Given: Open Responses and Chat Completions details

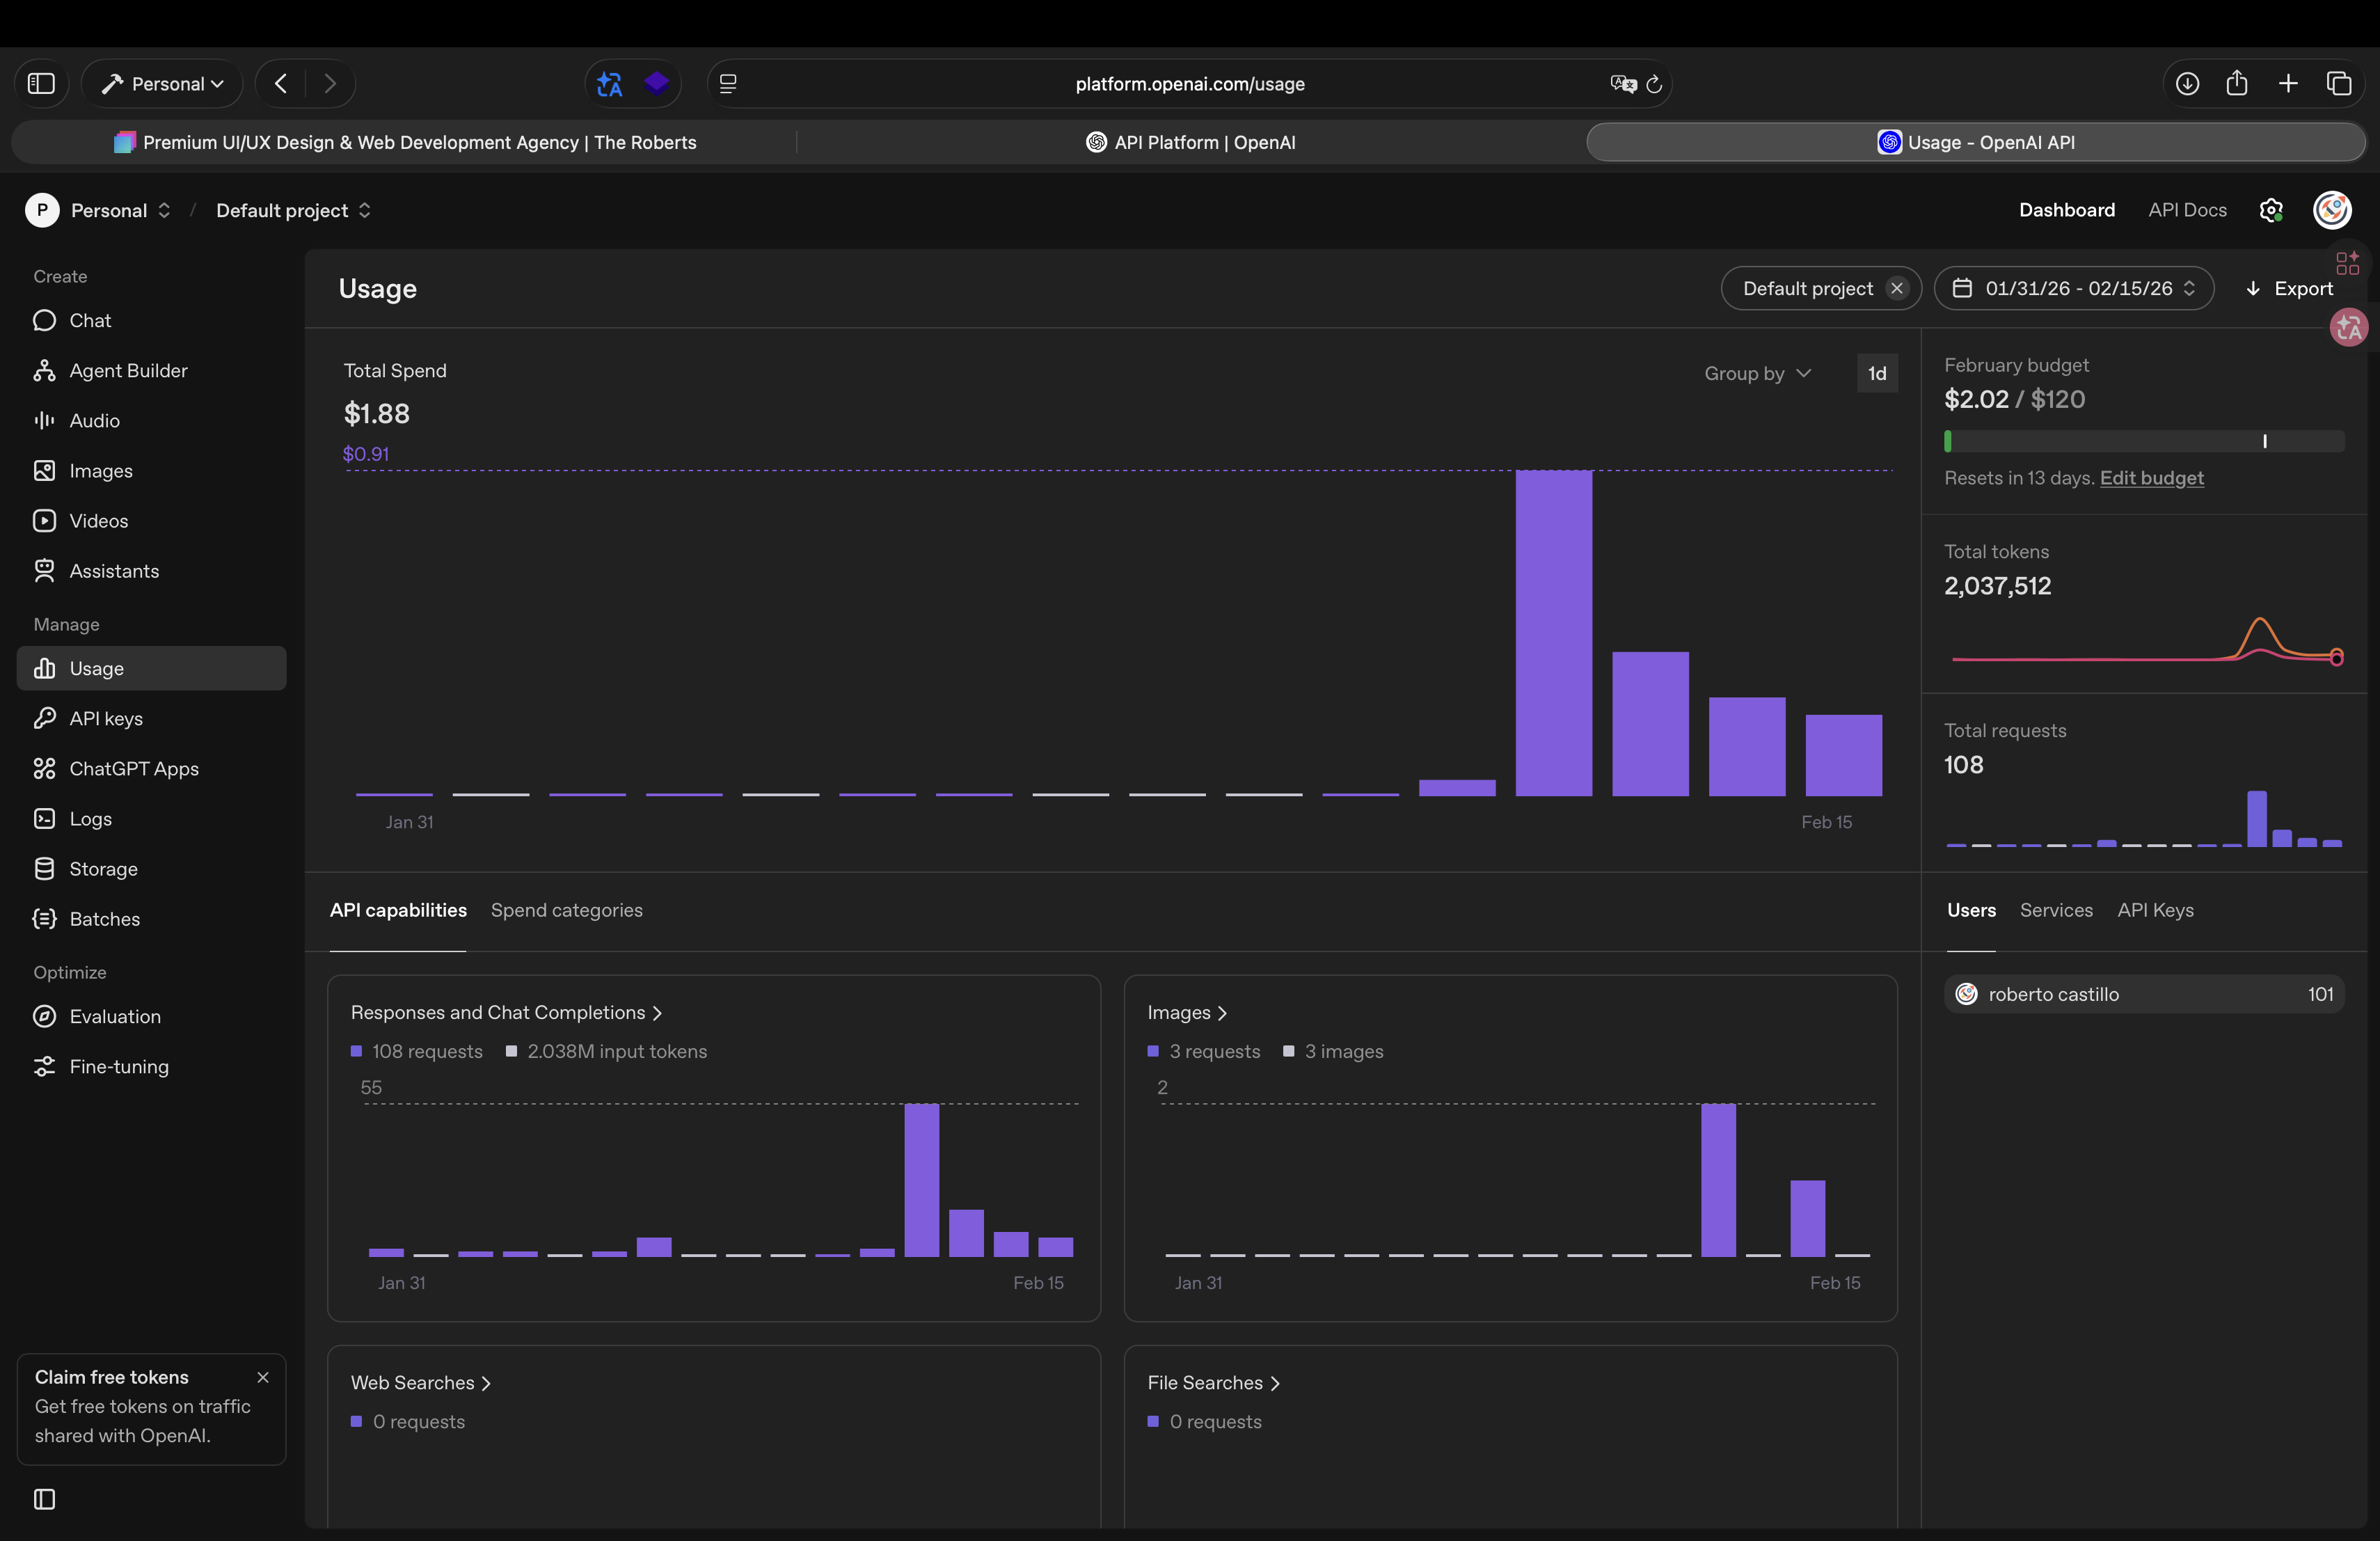Looking at the screenshot, I should point(506,1012).
